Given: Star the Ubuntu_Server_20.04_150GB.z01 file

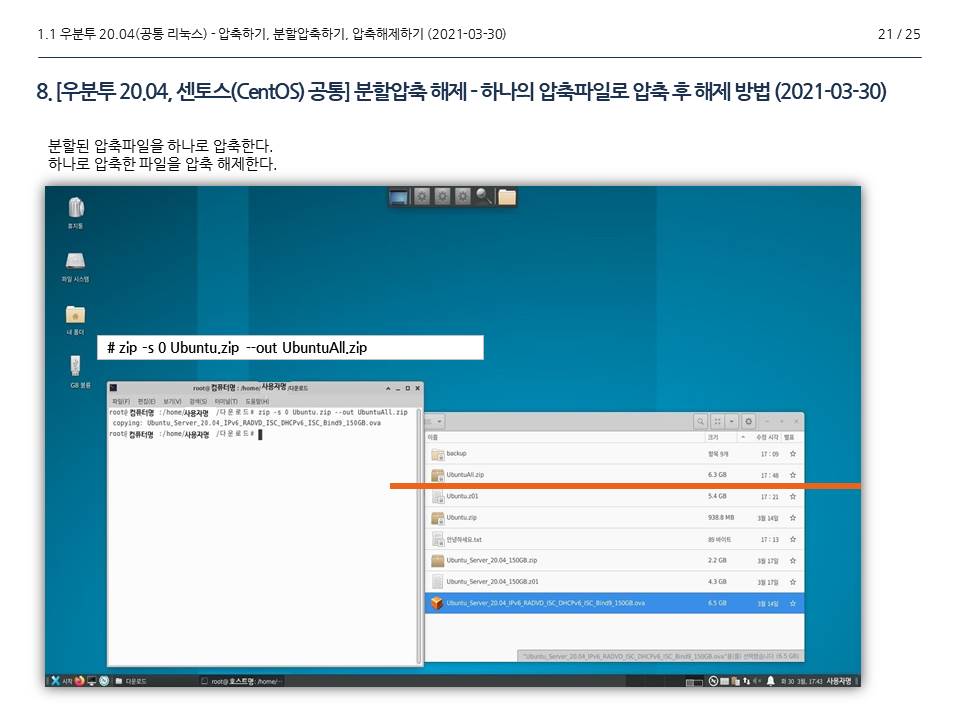Looking at the screenshot, I should (x=793, y=582).
